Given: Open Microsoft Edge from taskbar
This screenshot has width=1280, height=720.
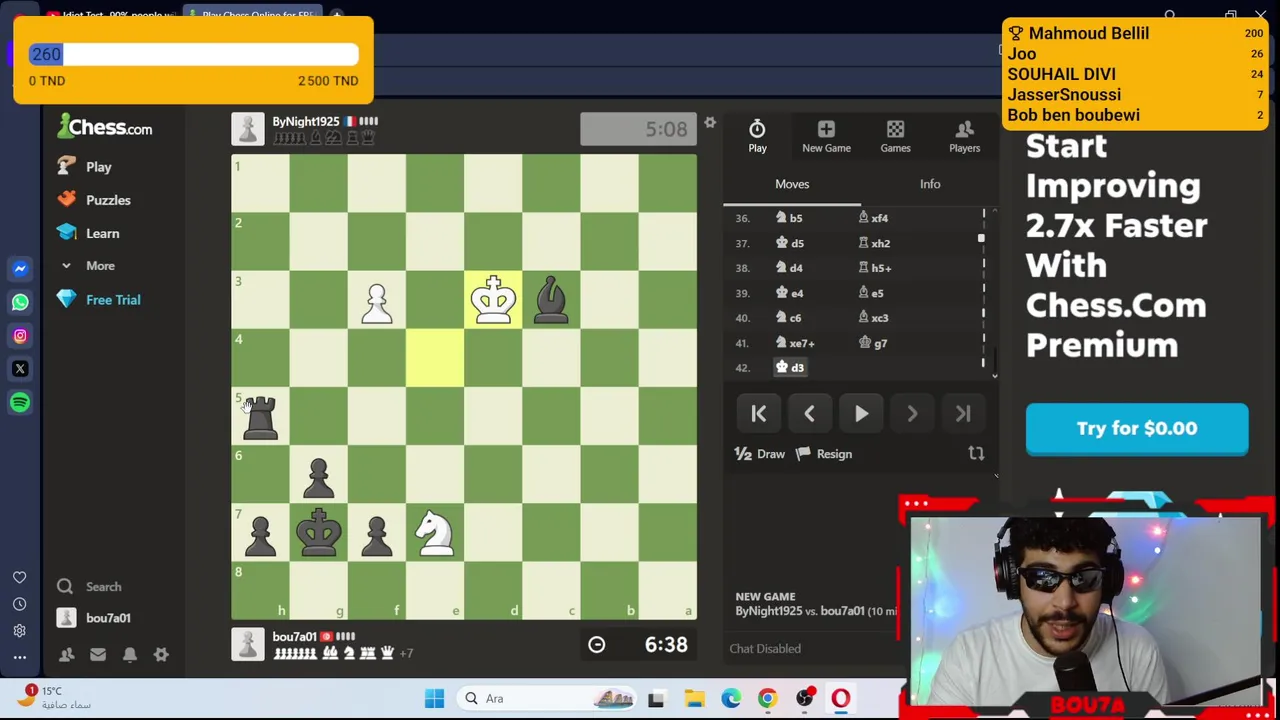Looking at the screenshot, I should pos(731,698).
